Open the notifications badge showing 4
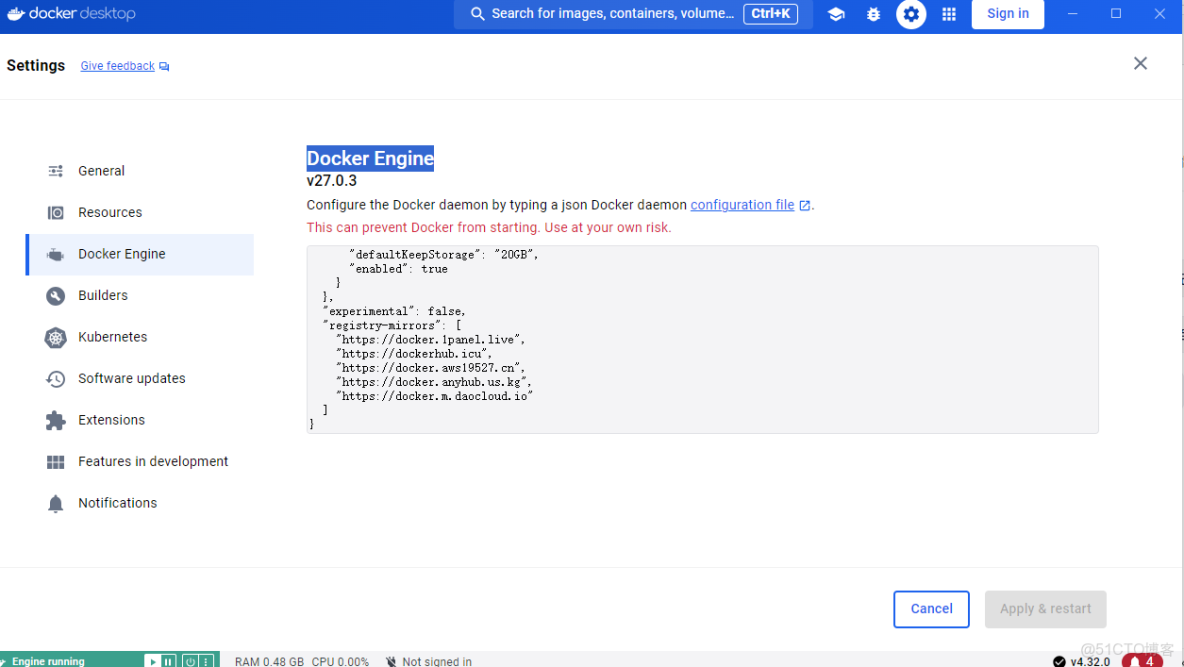 pyautogui.click(x=1144, y=660)
